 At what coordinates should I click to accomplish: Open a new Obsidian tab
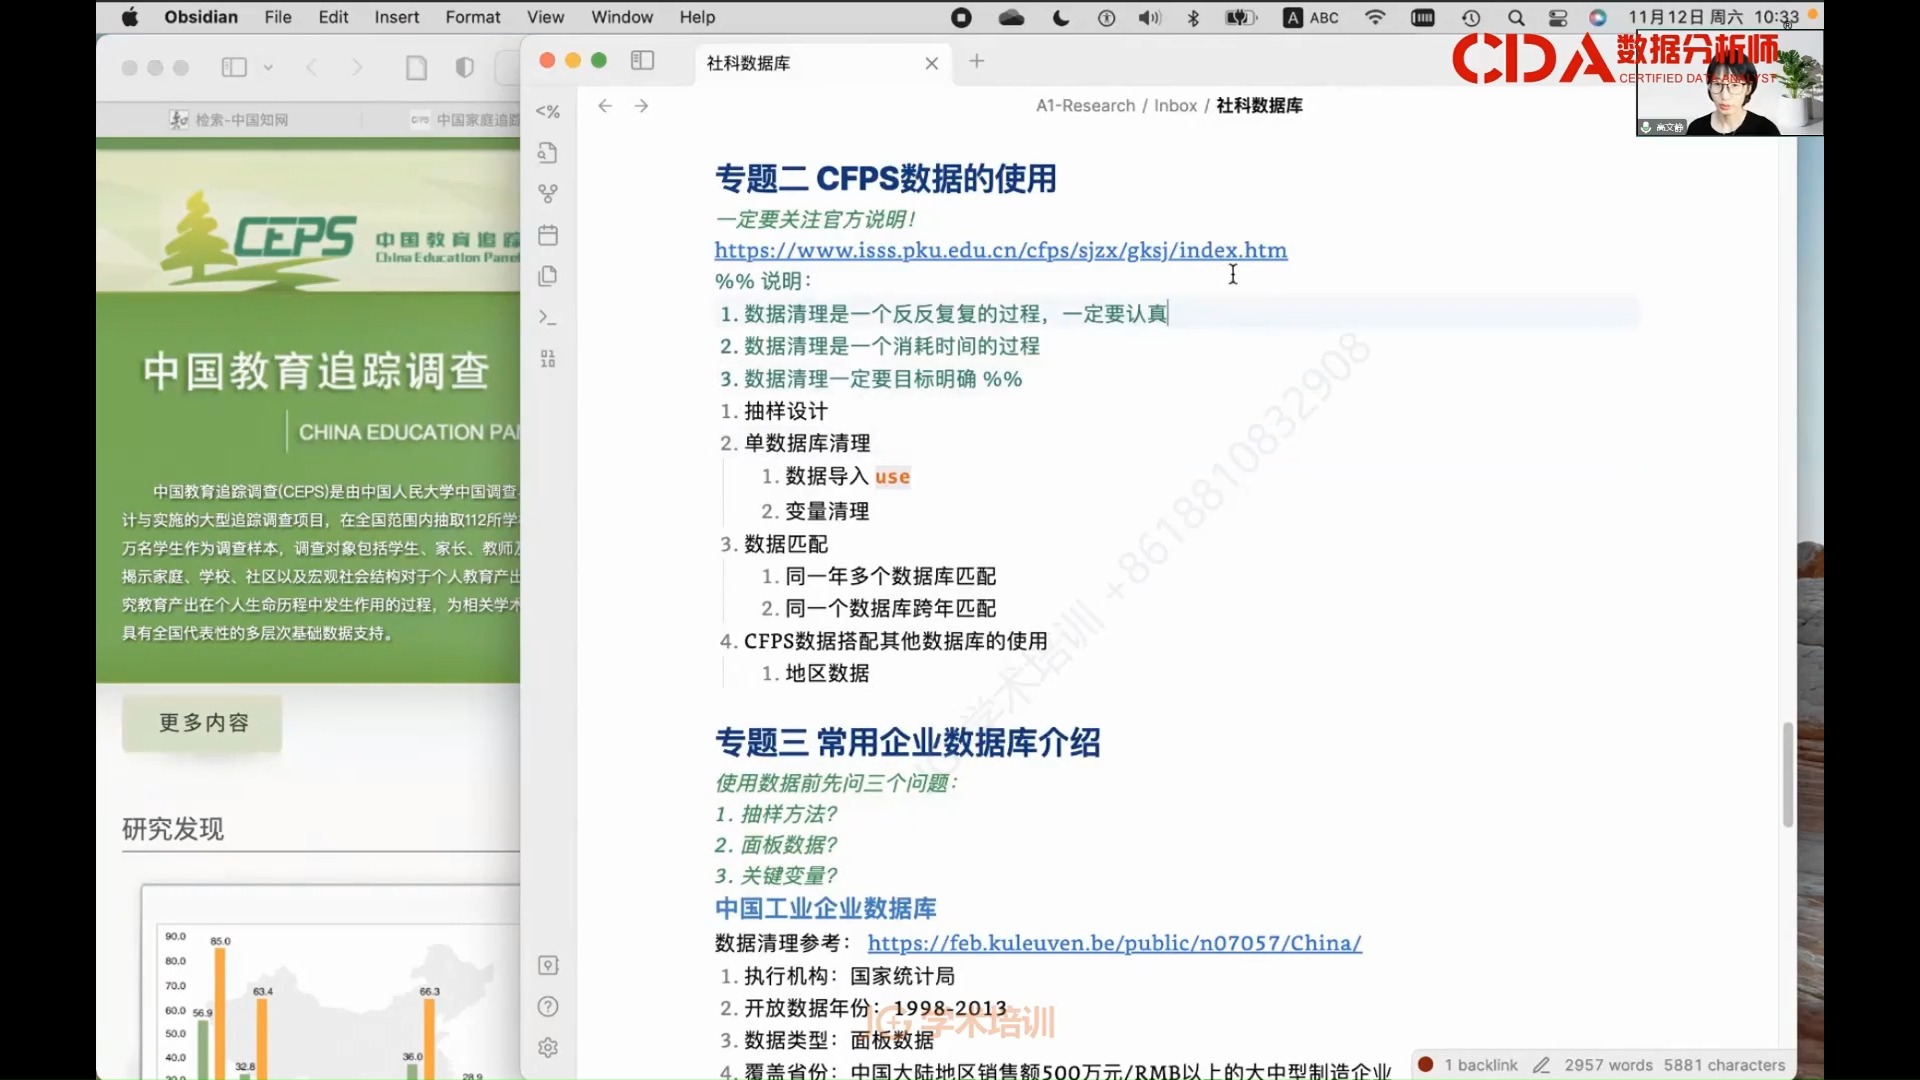click(x=977, y=61)
